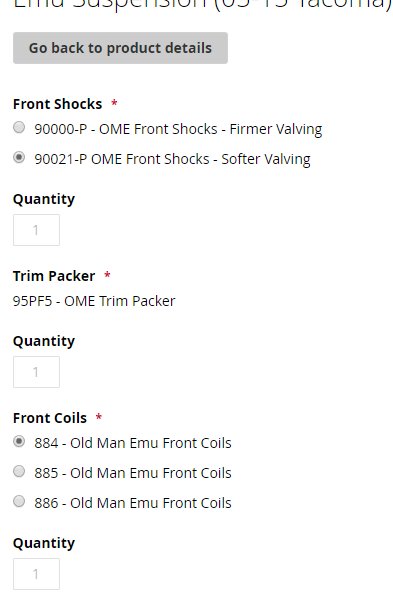
Task: Select 90000-P Firmer Valving front shocks radio
Action: click(19, 128)
